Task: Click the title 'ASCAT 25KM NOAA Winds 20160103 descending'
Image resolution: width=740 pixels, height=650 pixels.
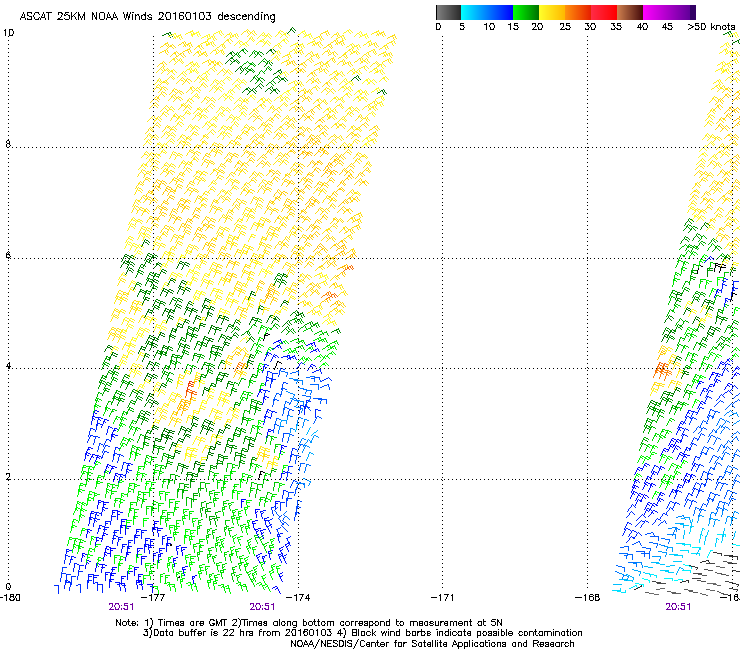Action: coord(147,17)
